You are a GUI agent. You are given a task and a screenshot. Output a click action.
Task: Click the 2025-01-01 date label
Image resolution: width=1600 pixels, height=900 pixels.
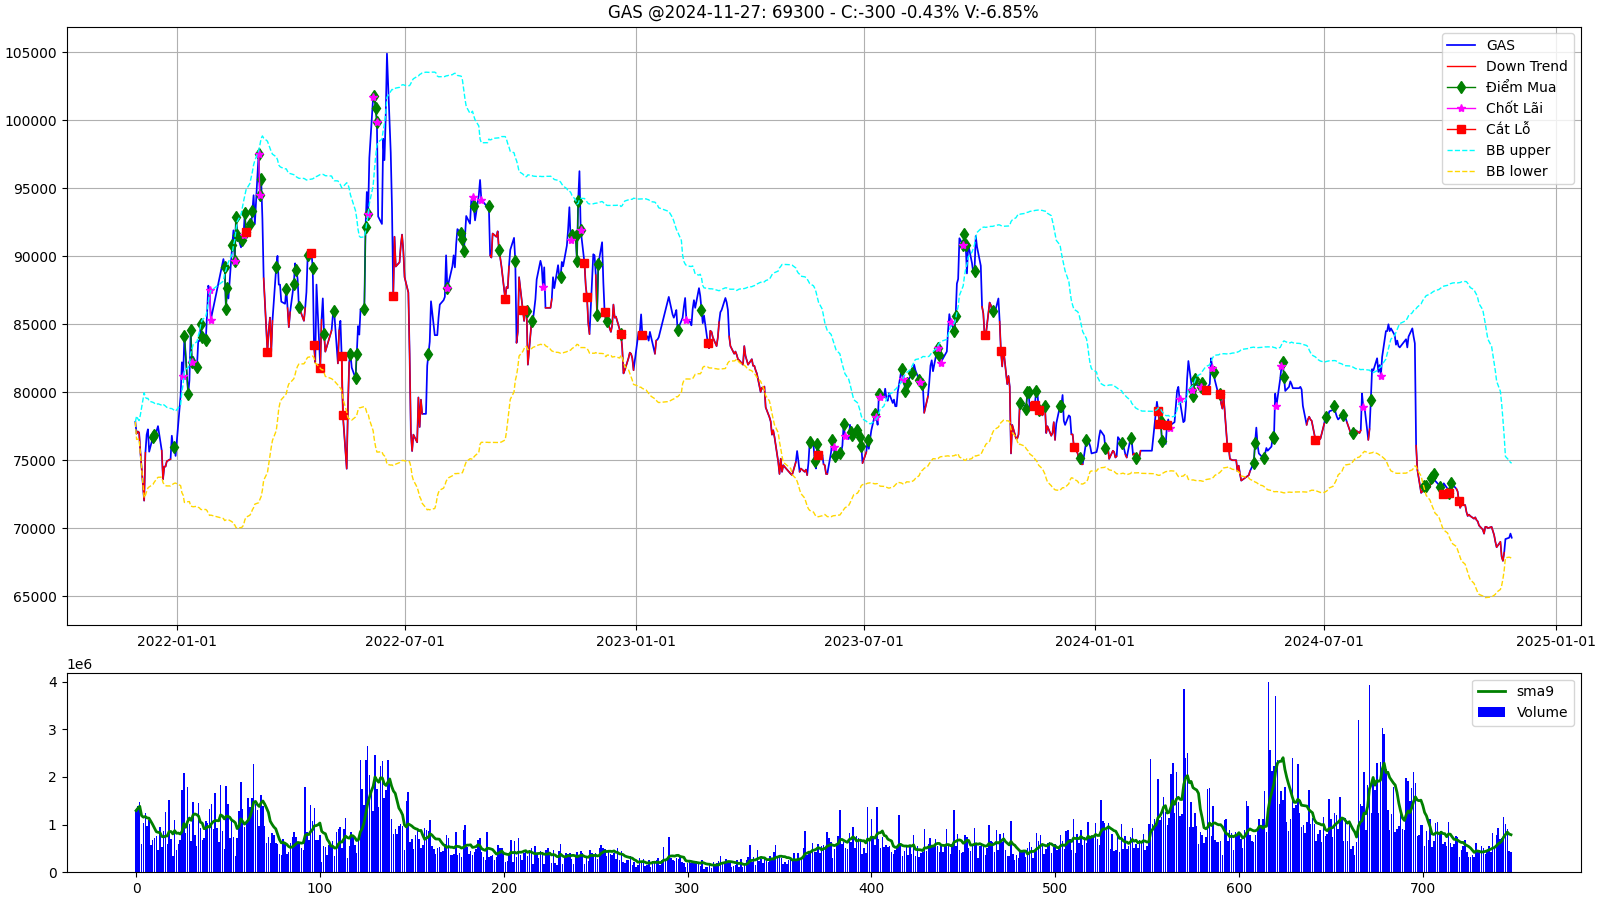[x=1556, y=641]
